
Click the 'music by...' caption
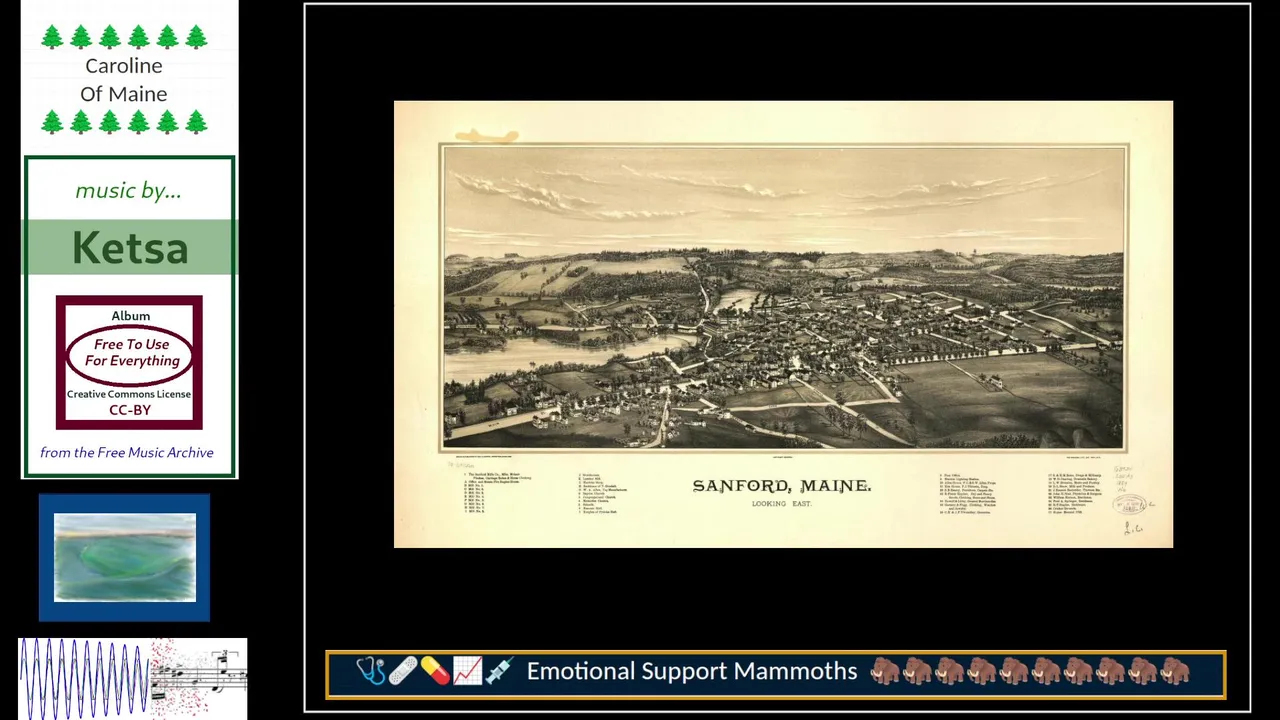tap(128, 191)
